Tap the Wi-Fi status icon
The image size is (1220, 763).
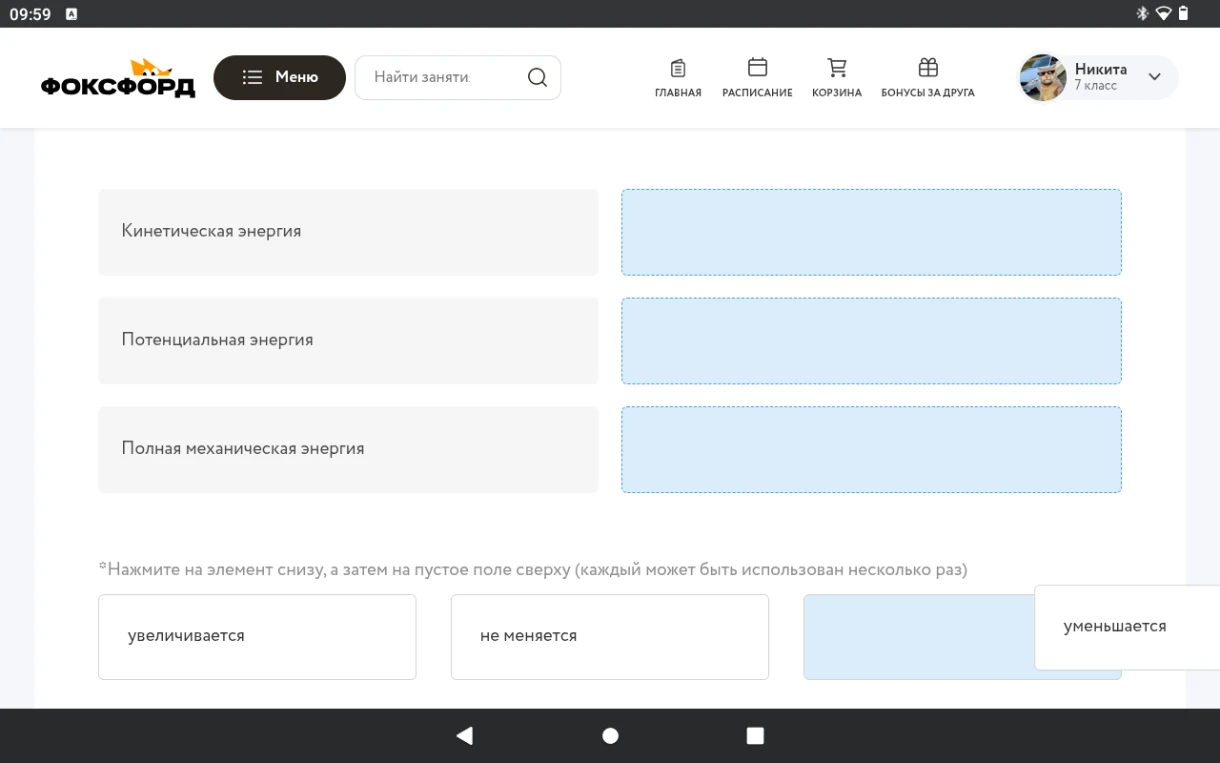(1163, 13)
